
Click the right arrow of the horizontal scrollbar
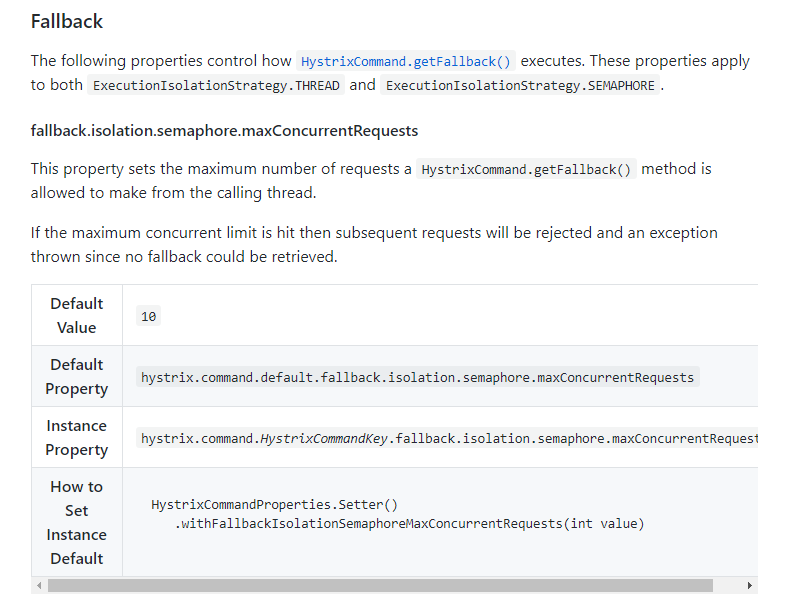[750, 585]
